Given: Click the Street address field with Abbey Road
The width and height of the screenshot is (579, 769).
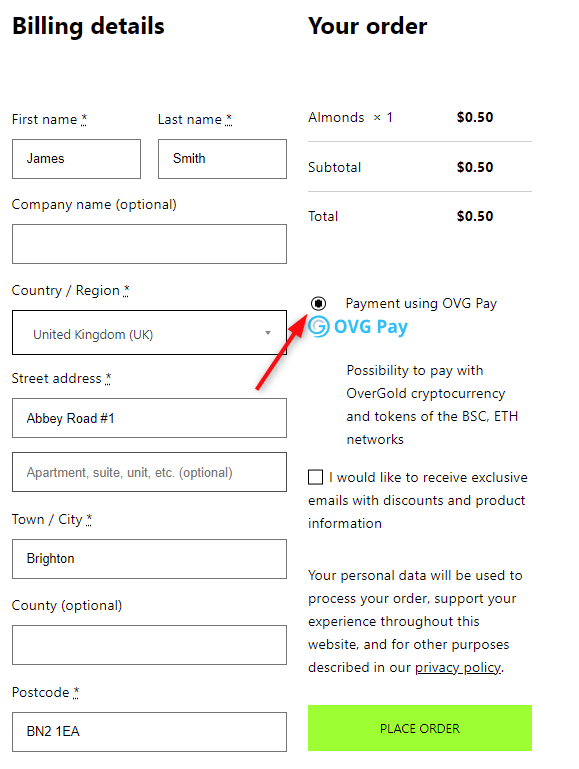Looking at the screenshot, I should click(x=150, y=418).
